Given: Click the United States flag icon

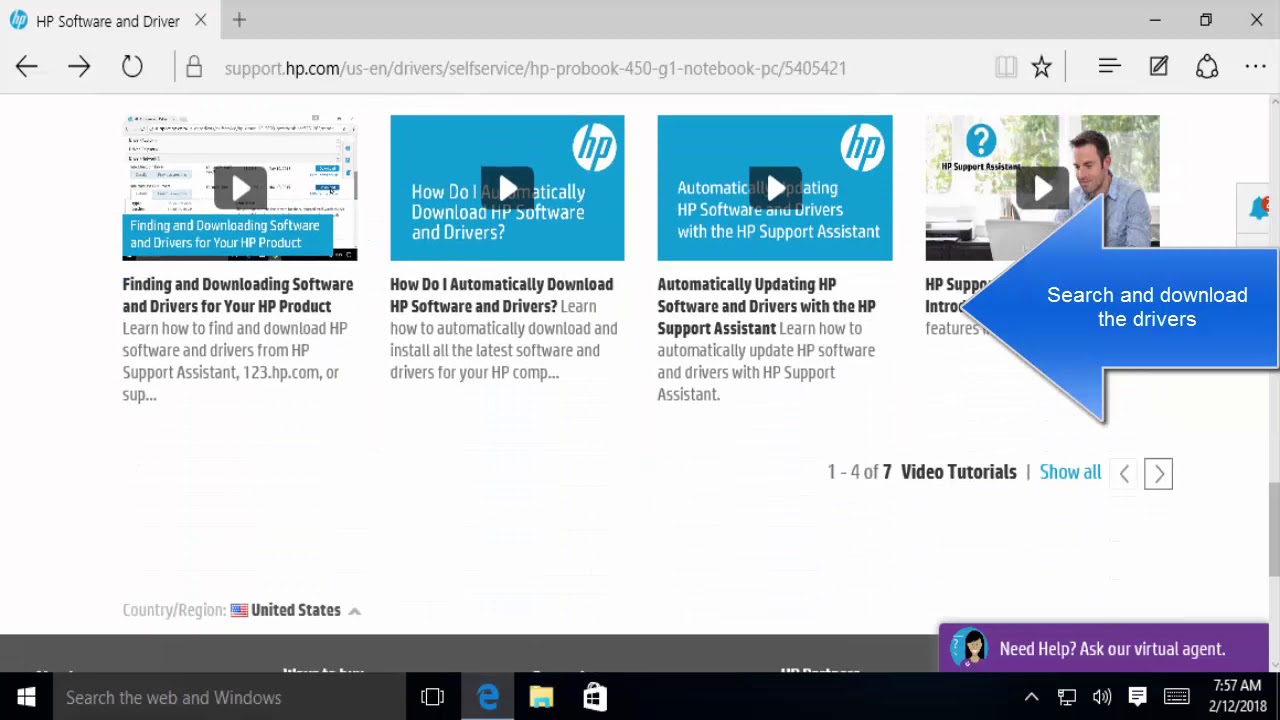Looking at the screenshot, I should (239, 610).
